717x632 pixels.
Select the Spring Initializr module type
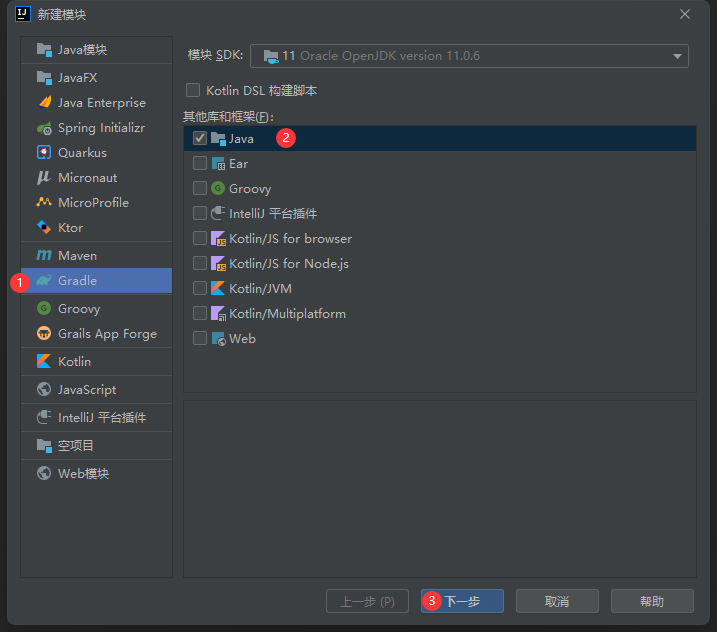pos(96,128)
